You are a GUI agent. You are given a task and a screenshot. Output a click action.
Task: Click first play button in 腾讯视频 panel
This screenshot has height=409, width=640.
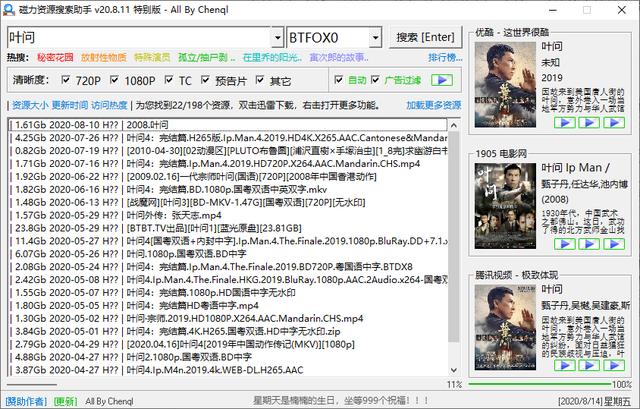(563, 365)
